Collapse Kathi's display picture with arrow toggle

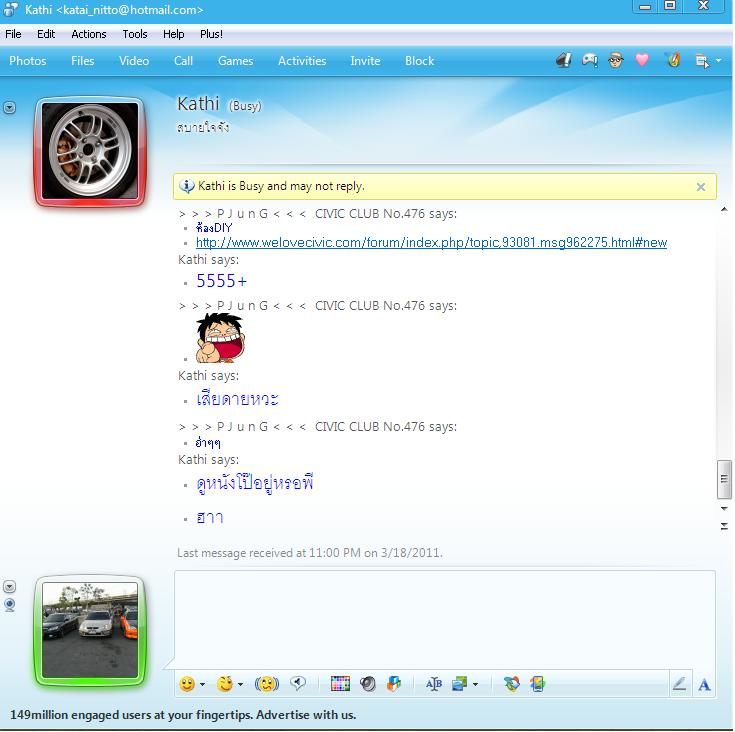click(10, 107)
